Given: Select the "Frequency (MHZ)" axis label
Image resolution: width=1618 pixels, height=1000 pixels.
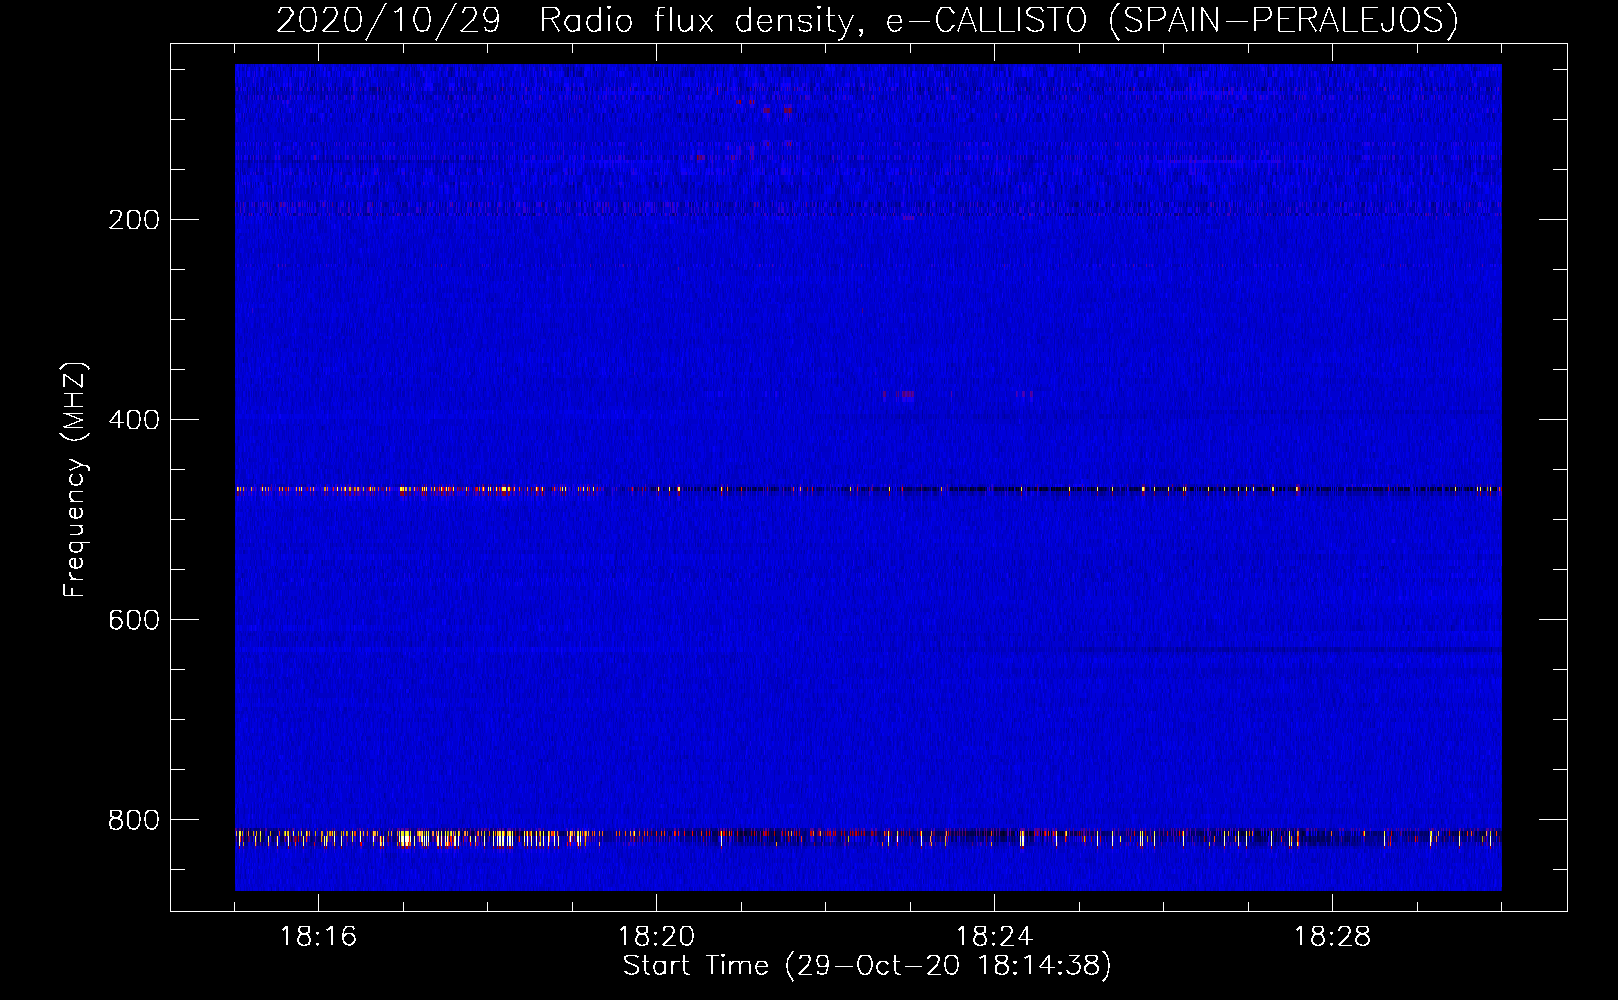Looking at the screenshot, I should (x=75, y=480).
